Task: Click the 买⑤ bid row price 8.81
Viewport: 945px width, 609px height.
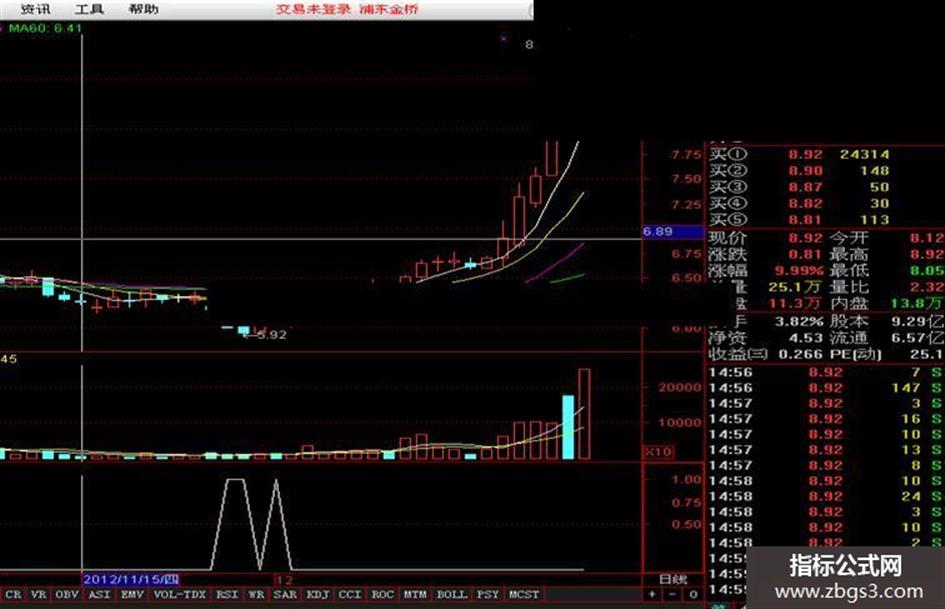Action: (806, 220)
